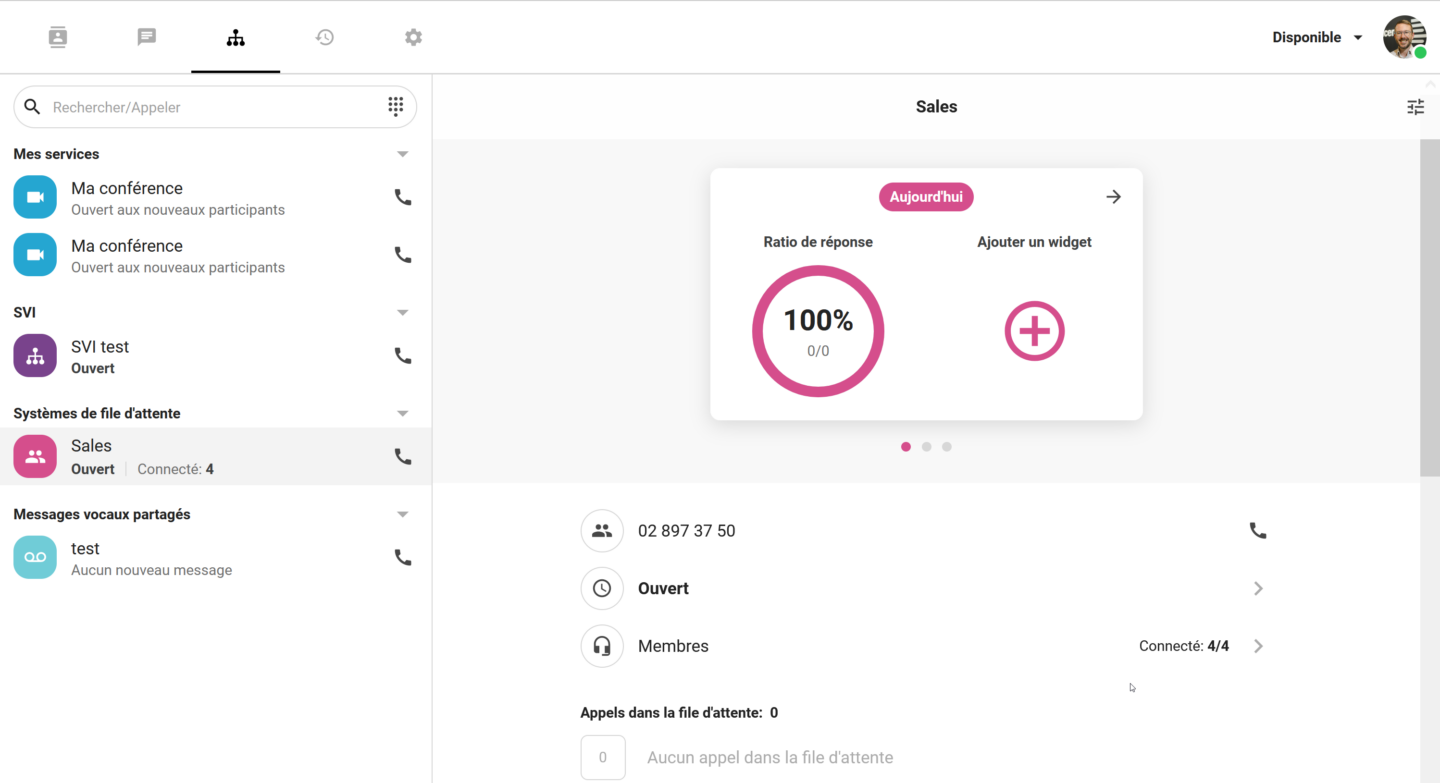
Task: Open the dial pad in the search bar
Action: coord(395,106)
